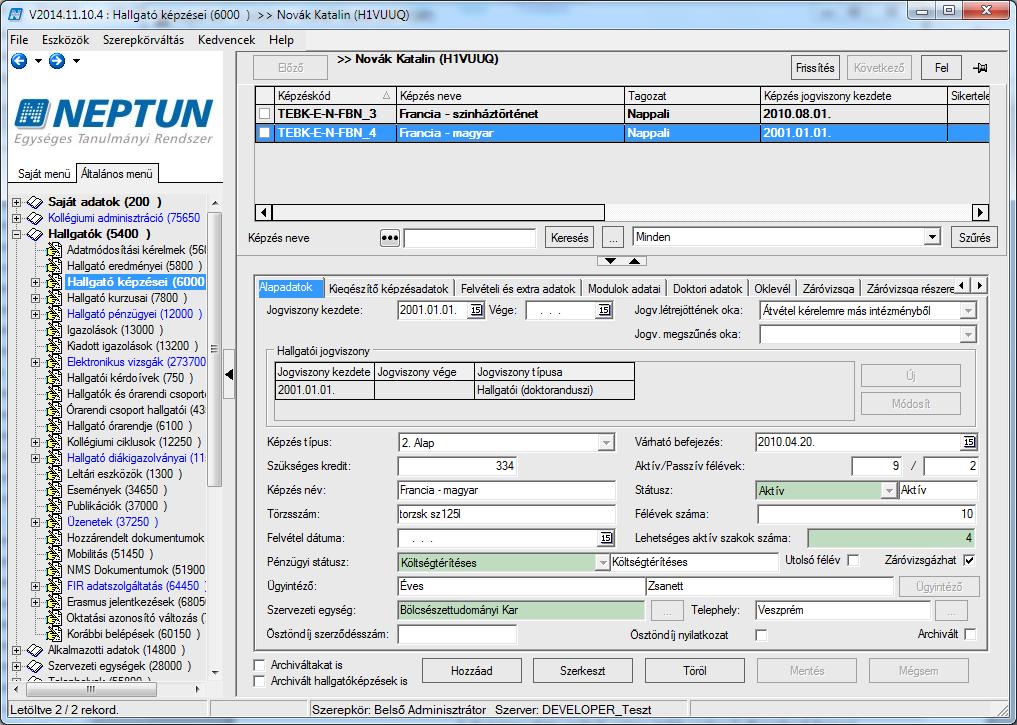Click the Kiadott igazolások menu icon

point(54,346)
